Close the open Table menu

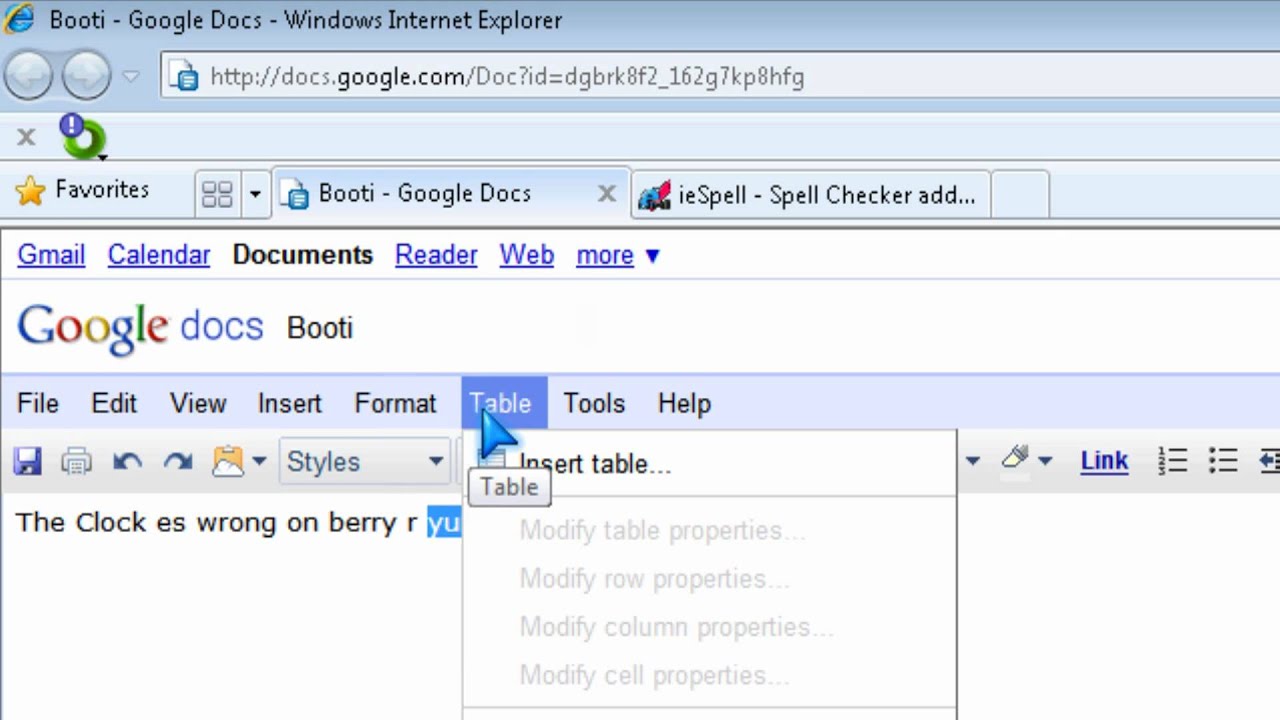point(504,404)
